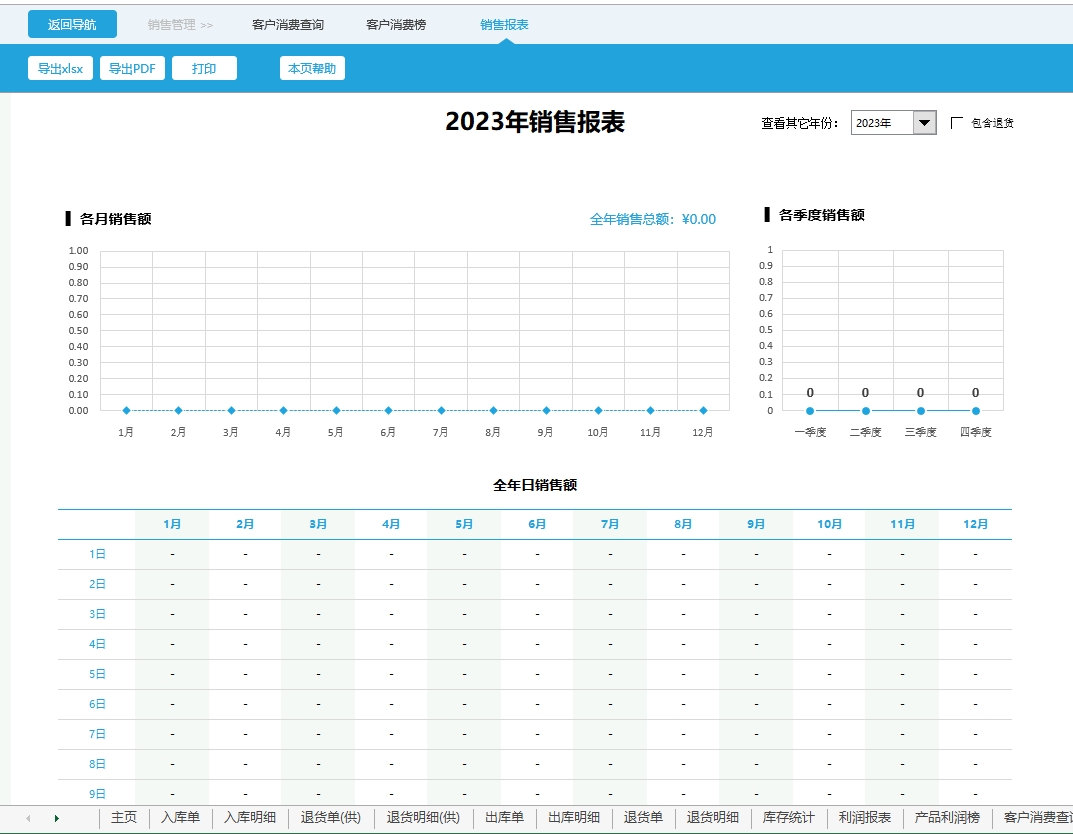Screen dimensions: 1073x834
Task: Click the next sheet scroll arrow
Action: [x=57, y=818]
